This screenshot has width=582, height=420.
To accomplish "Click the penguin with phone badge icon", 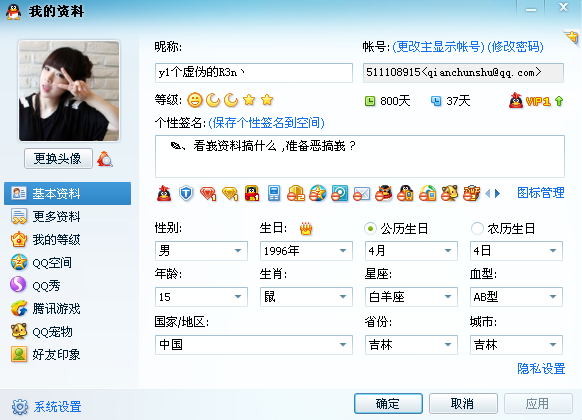I will 405,193.
